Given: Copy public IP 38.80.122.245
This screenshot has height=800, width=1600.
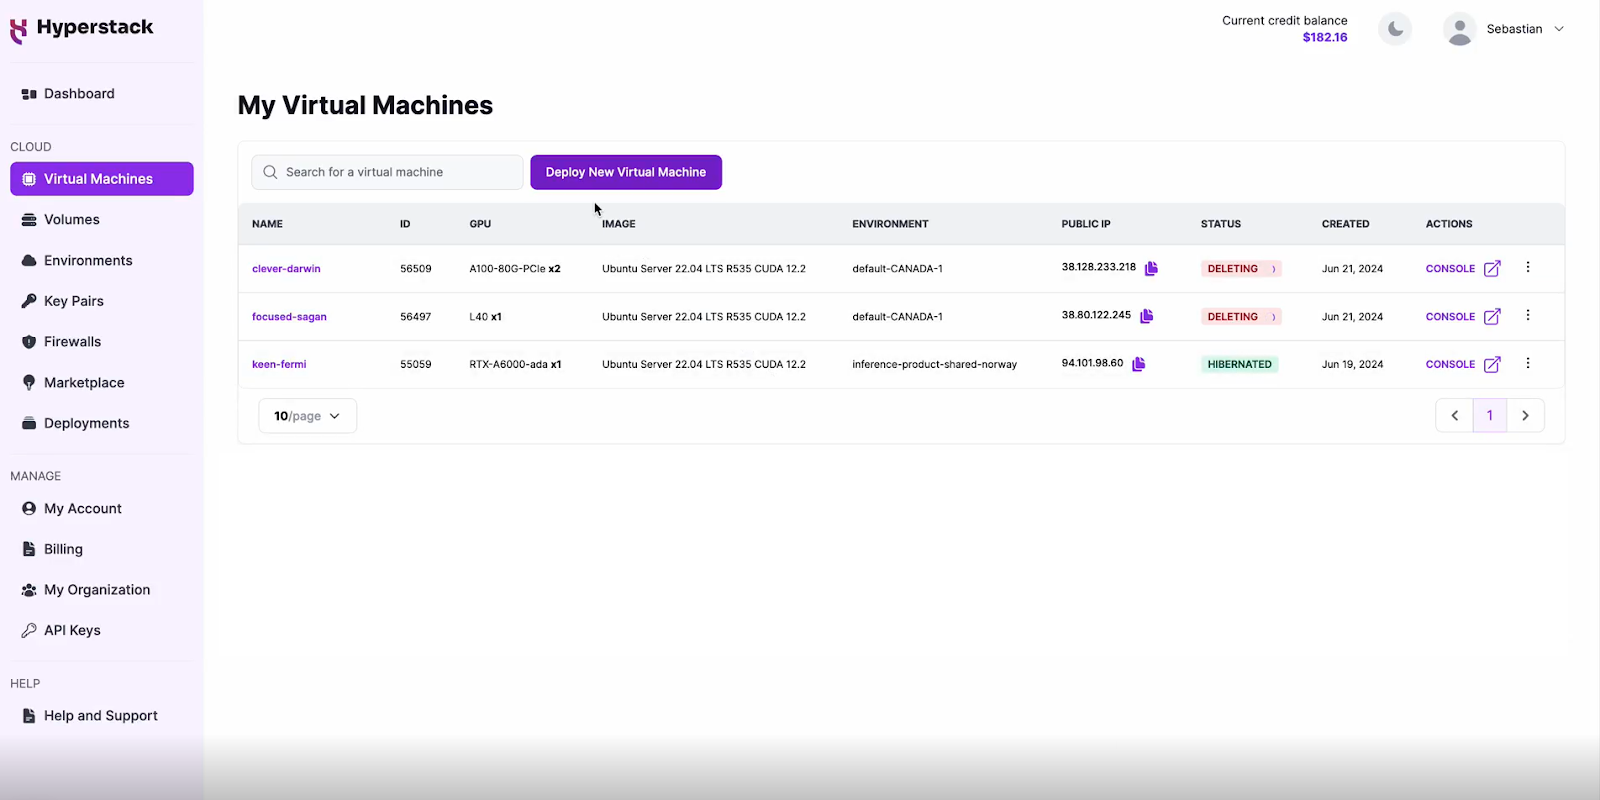Looking at the screenshot, I should pos(1146,316).
